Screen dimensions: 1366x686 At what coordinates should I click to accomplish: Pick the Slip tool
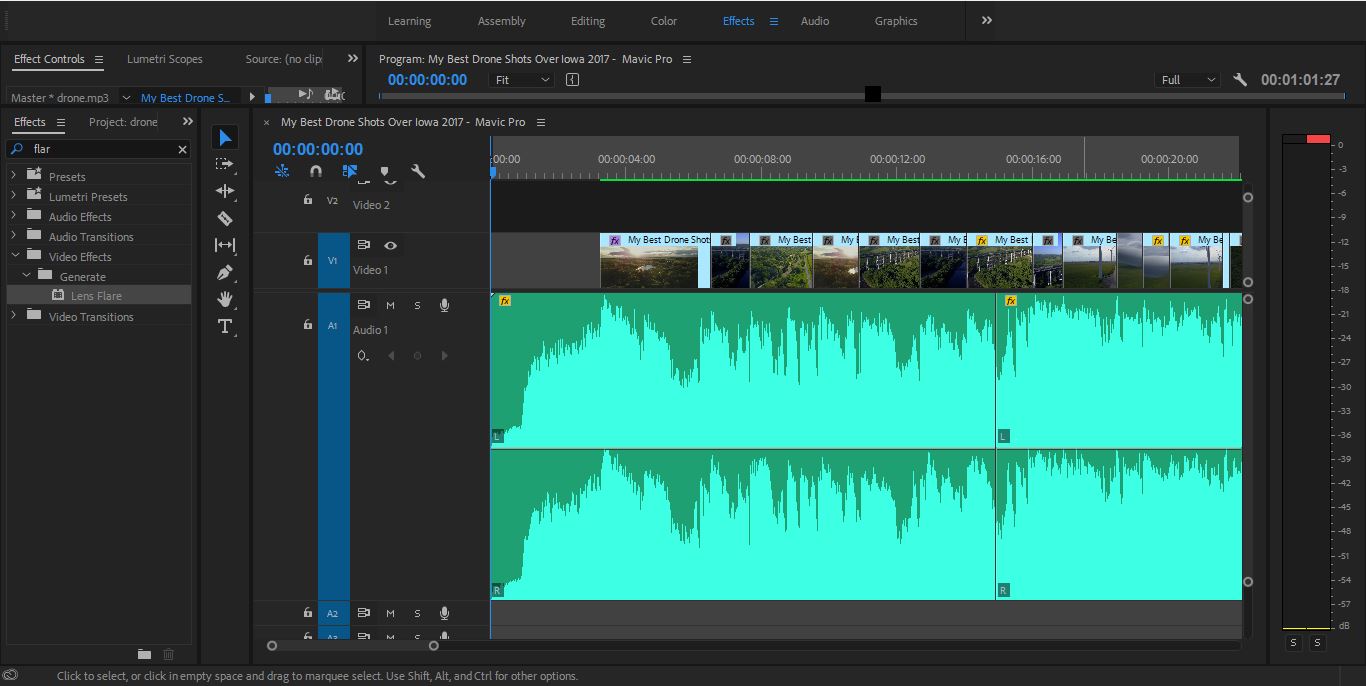click(224, 245)
